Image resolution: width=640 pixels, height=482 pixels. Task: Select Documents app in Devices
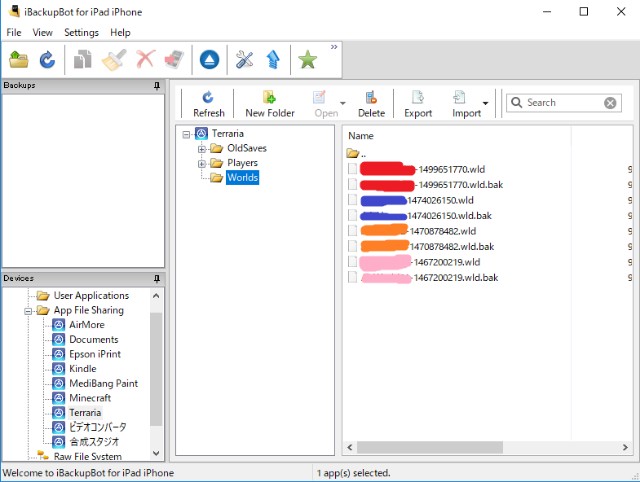tap(93, 340)
